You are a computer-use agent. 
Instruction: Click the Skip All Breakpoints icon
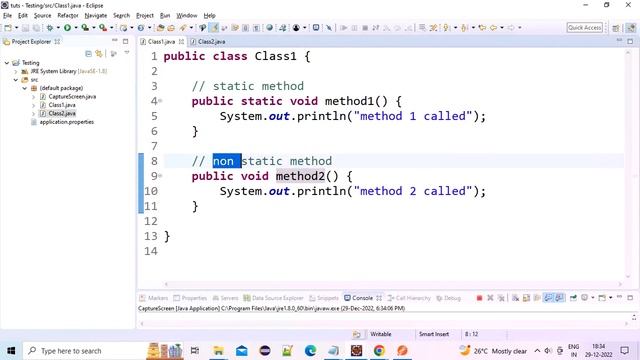(x=329, y=28)
